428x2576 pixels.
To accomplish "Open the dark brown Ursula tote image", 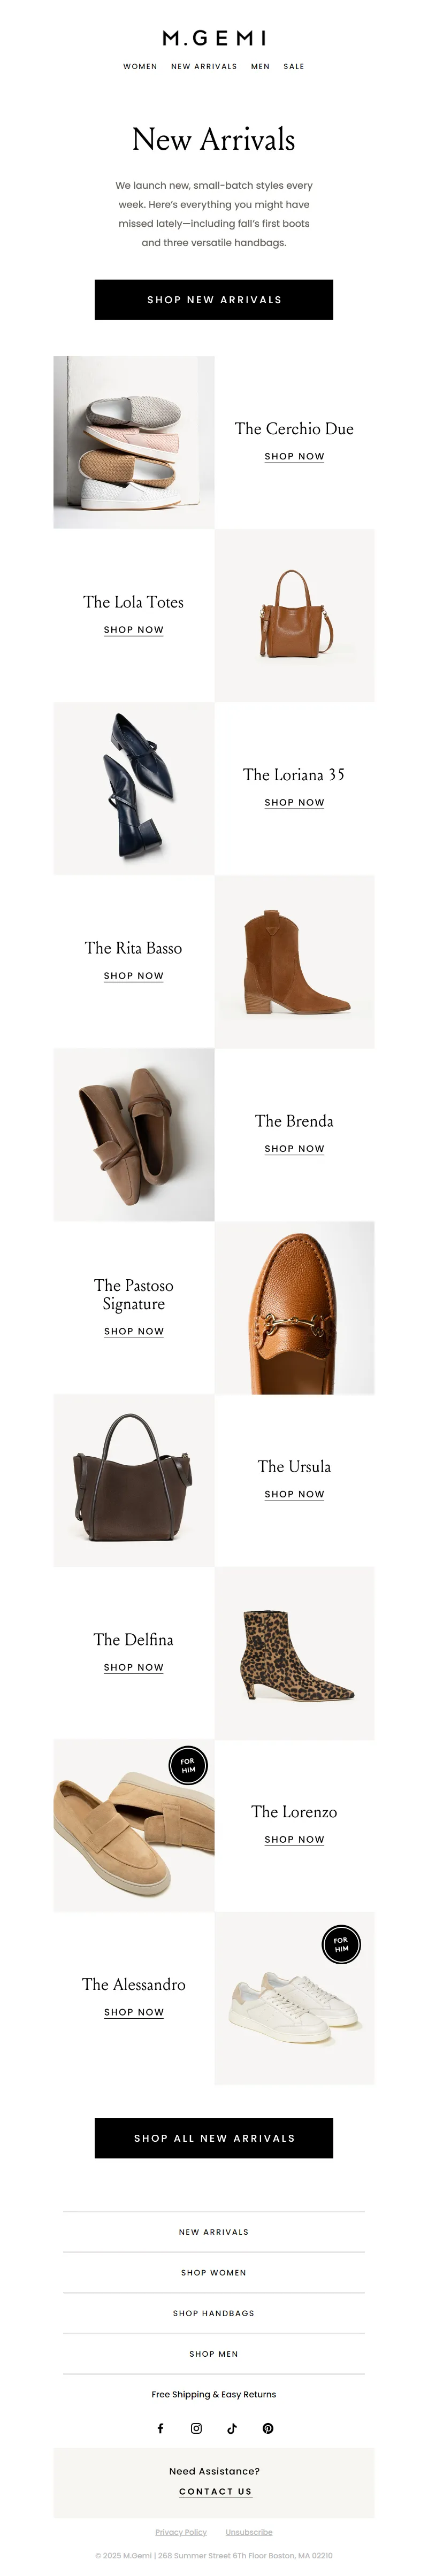I will (x=134, y=1481).
